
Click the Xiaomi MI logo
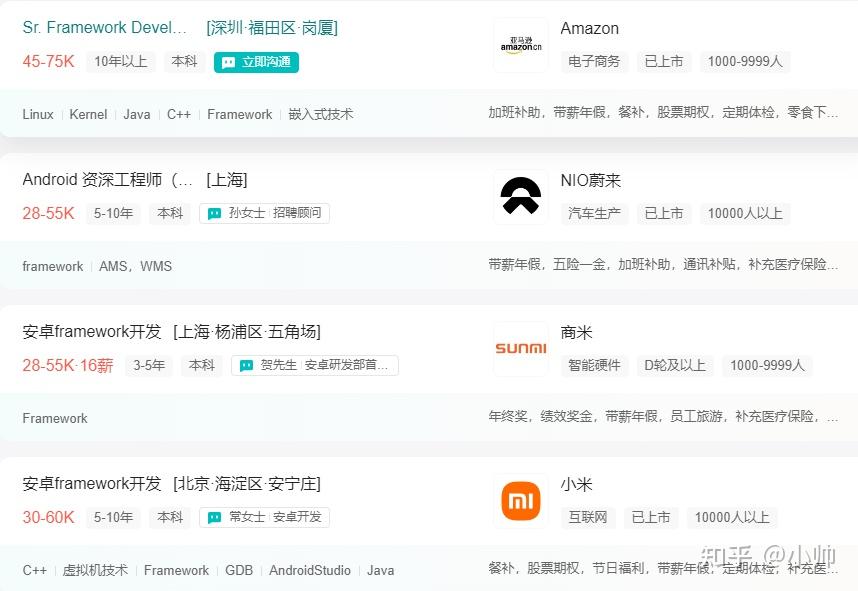520,501
